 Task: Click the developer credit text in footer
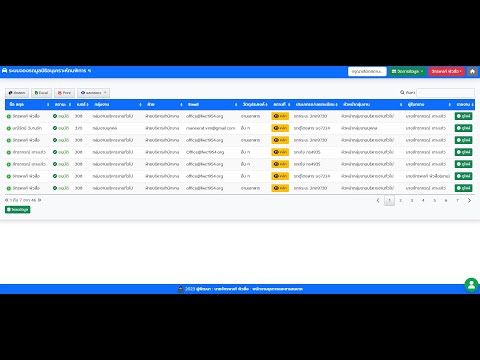point(244,289)
